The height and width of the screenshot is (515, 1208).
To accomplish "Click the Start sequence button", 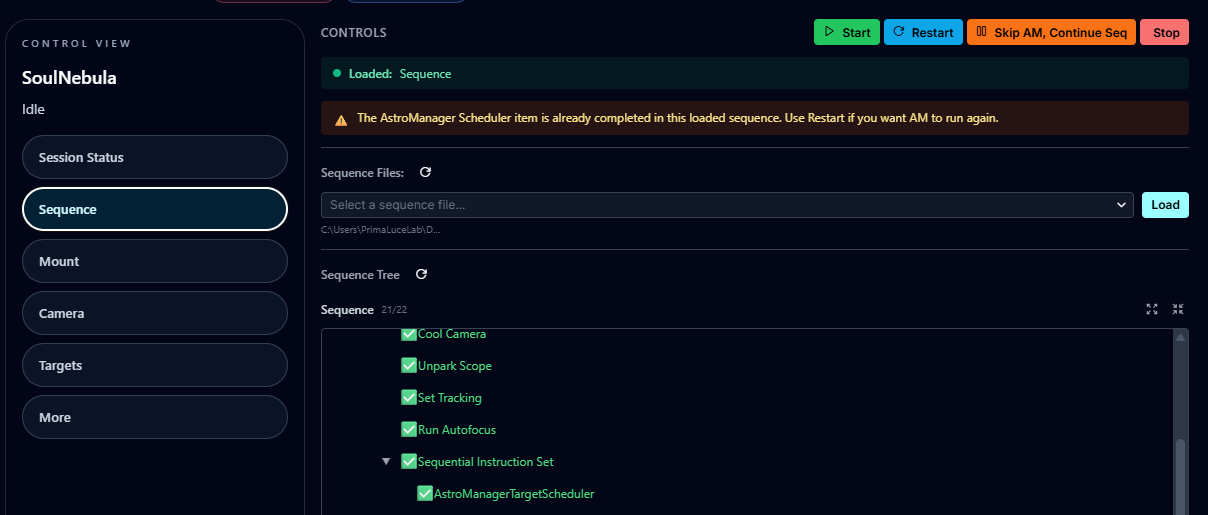I will pos(846,32).
